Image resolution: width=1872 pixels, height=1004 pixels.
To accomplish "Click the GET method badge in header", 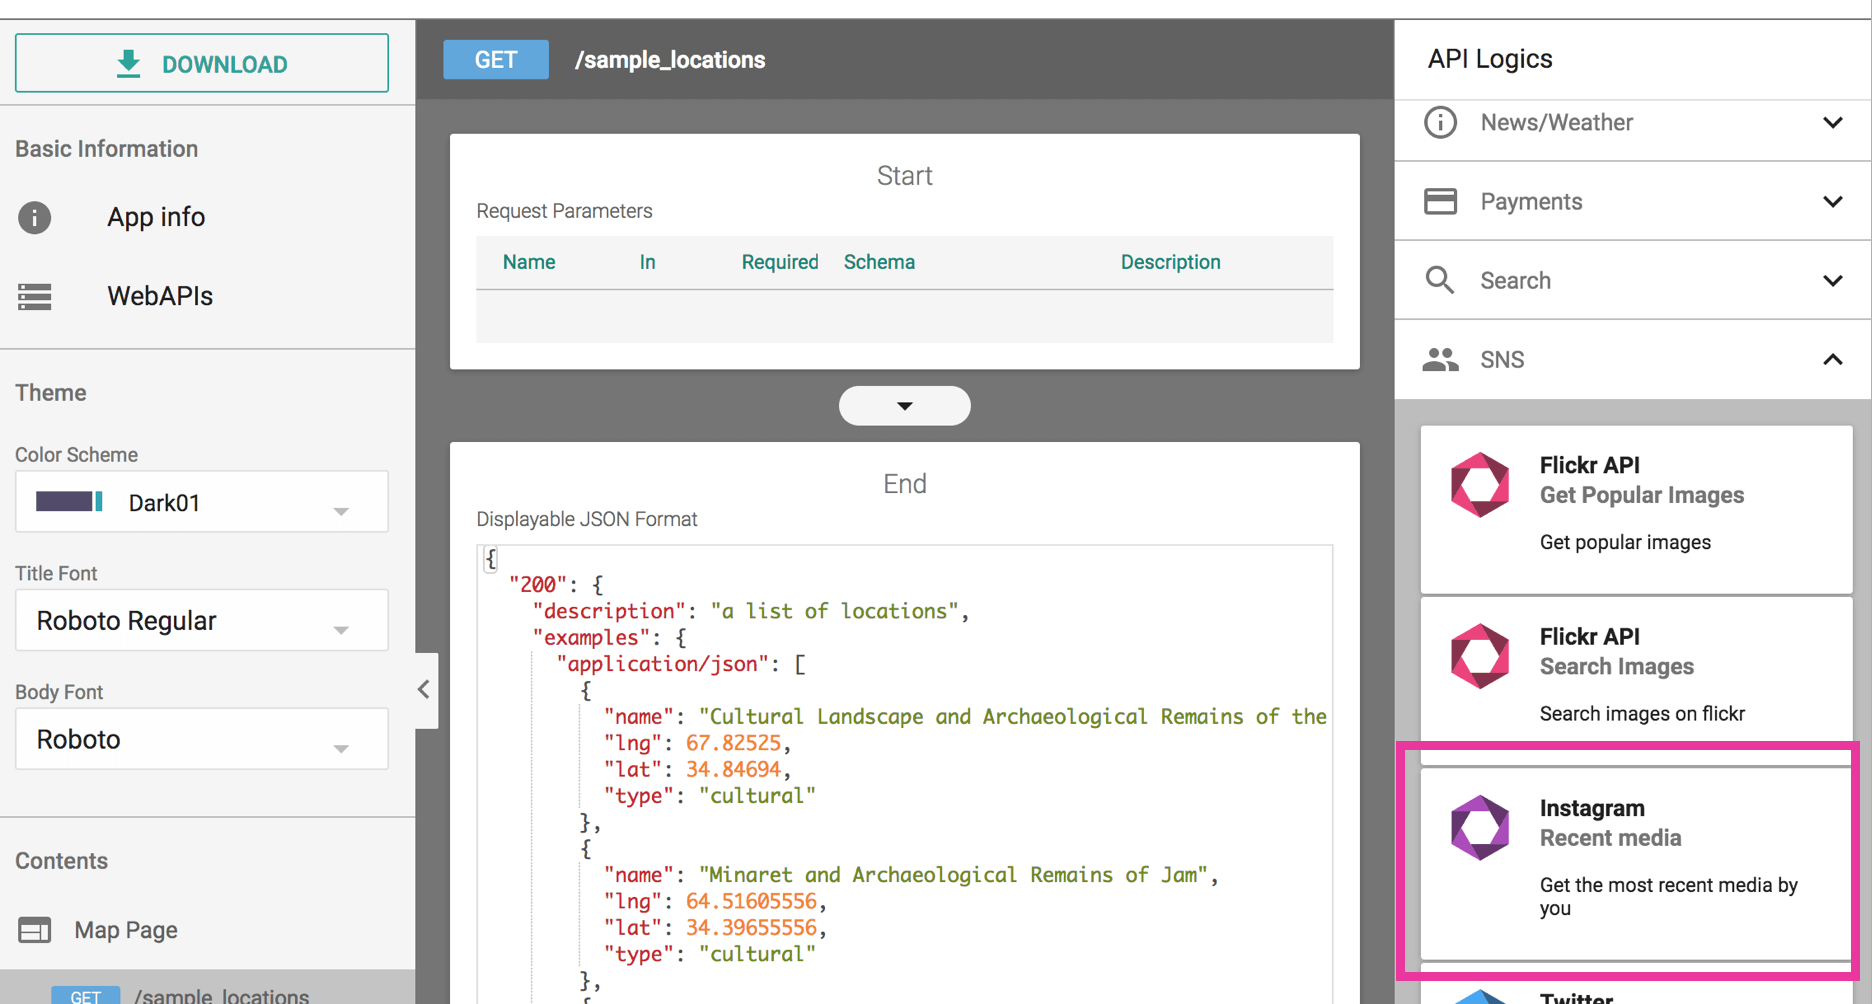I will pyautogui.click(x=496, y=60).
